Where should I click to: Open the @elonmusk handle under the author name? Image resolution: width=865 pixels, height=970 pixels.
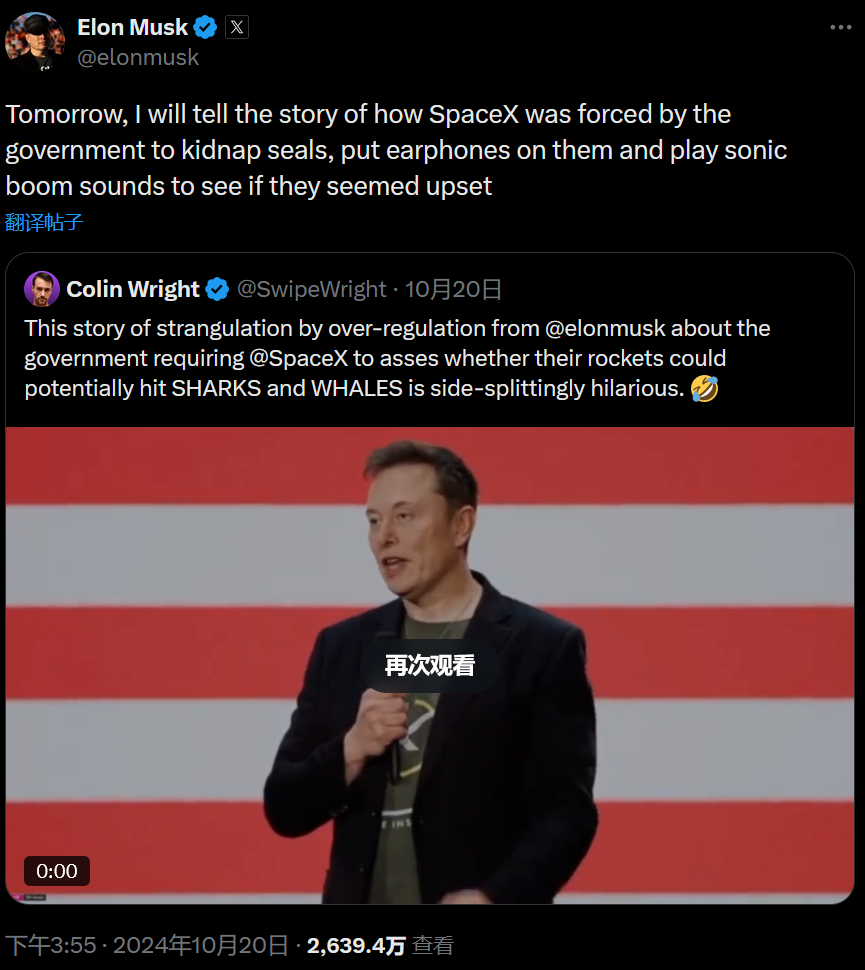click(138, 58)
